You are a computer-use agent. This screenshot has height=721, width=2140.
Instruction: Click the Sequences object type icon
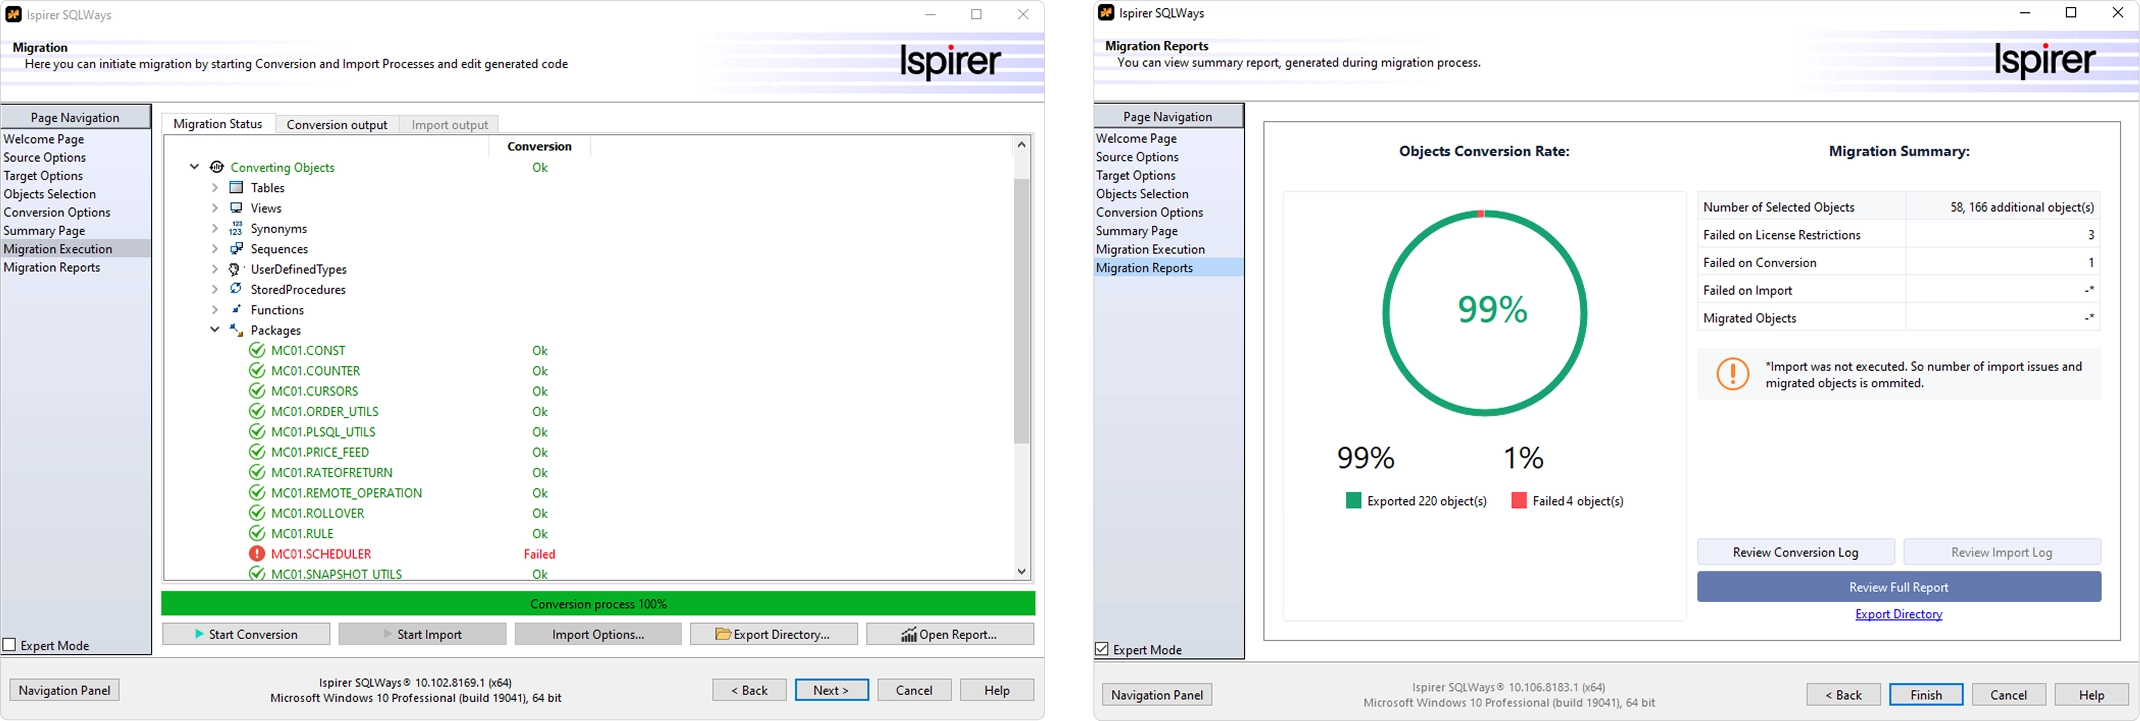pyautogui.click(x=236, y=249)
